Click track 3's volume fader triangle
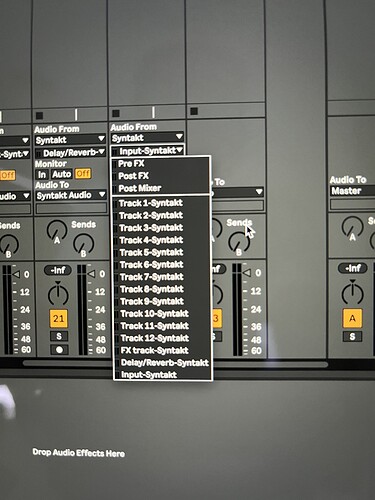375x500 pixels. pos(246,273)
